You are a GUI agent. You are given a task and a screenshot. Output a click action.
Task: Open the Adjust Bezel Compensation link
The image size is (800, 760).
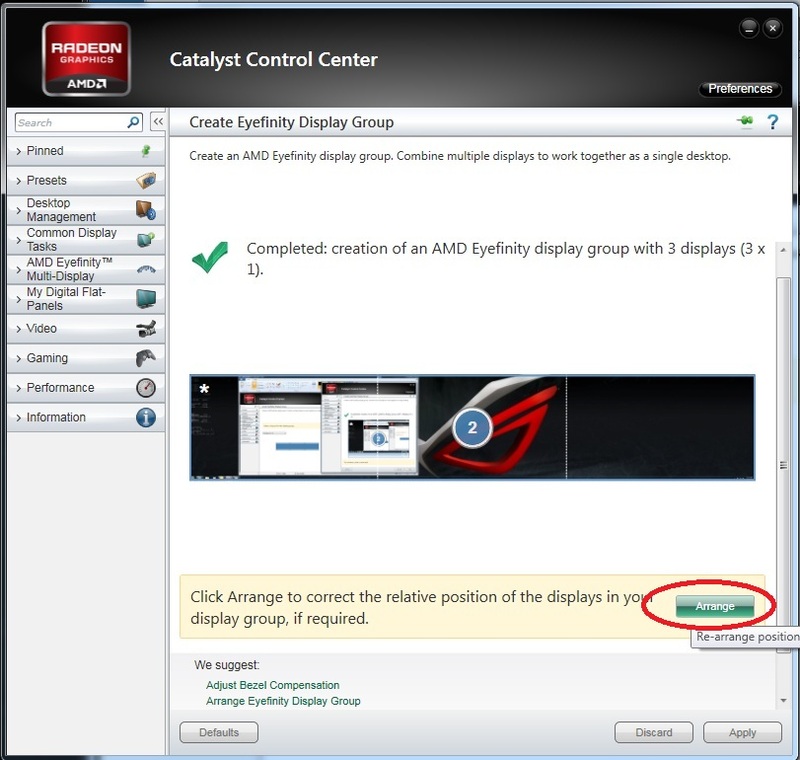(272, 685)
